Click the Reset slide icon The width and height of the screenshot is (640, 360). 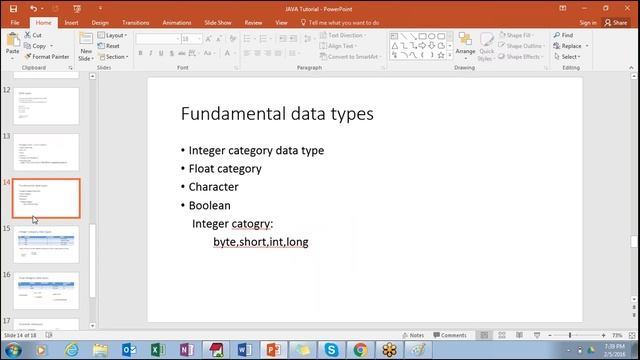(x=101, y=46)
